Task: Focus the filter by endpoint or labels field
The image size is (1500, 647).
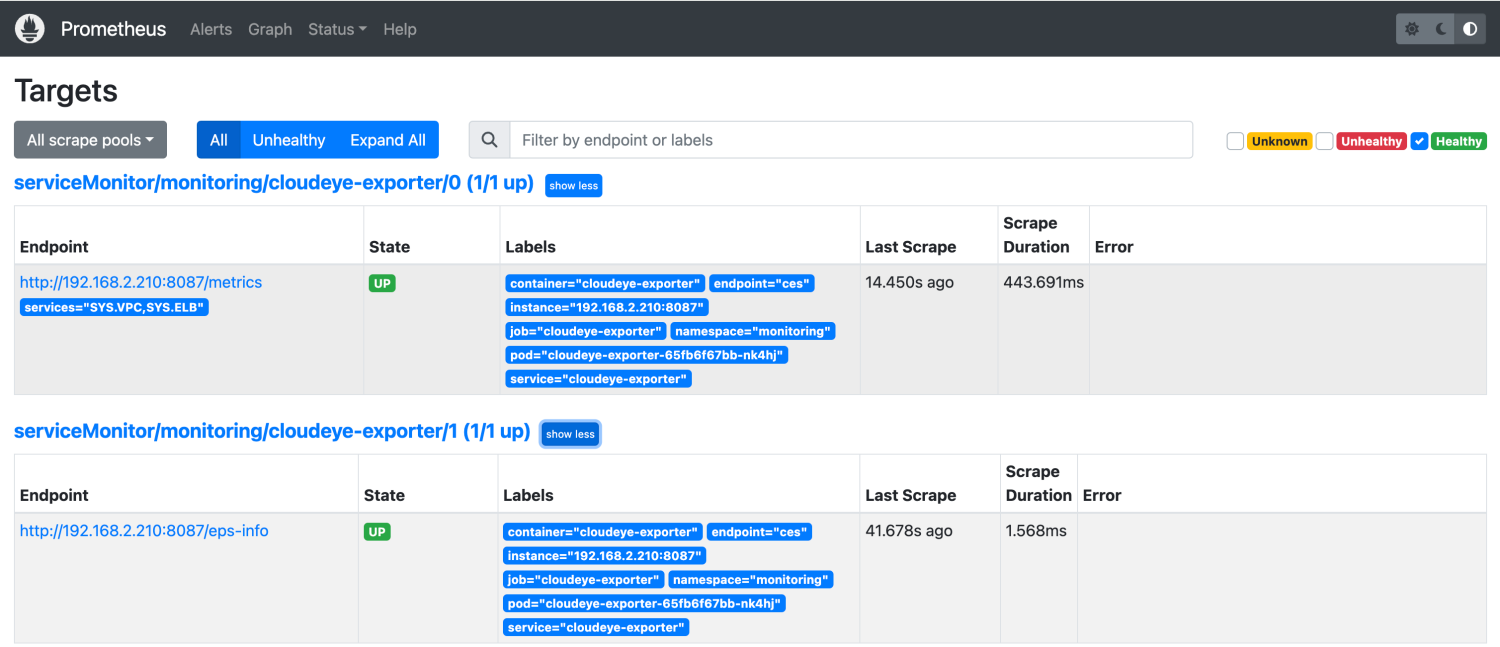Action: (x=850, y=140)
